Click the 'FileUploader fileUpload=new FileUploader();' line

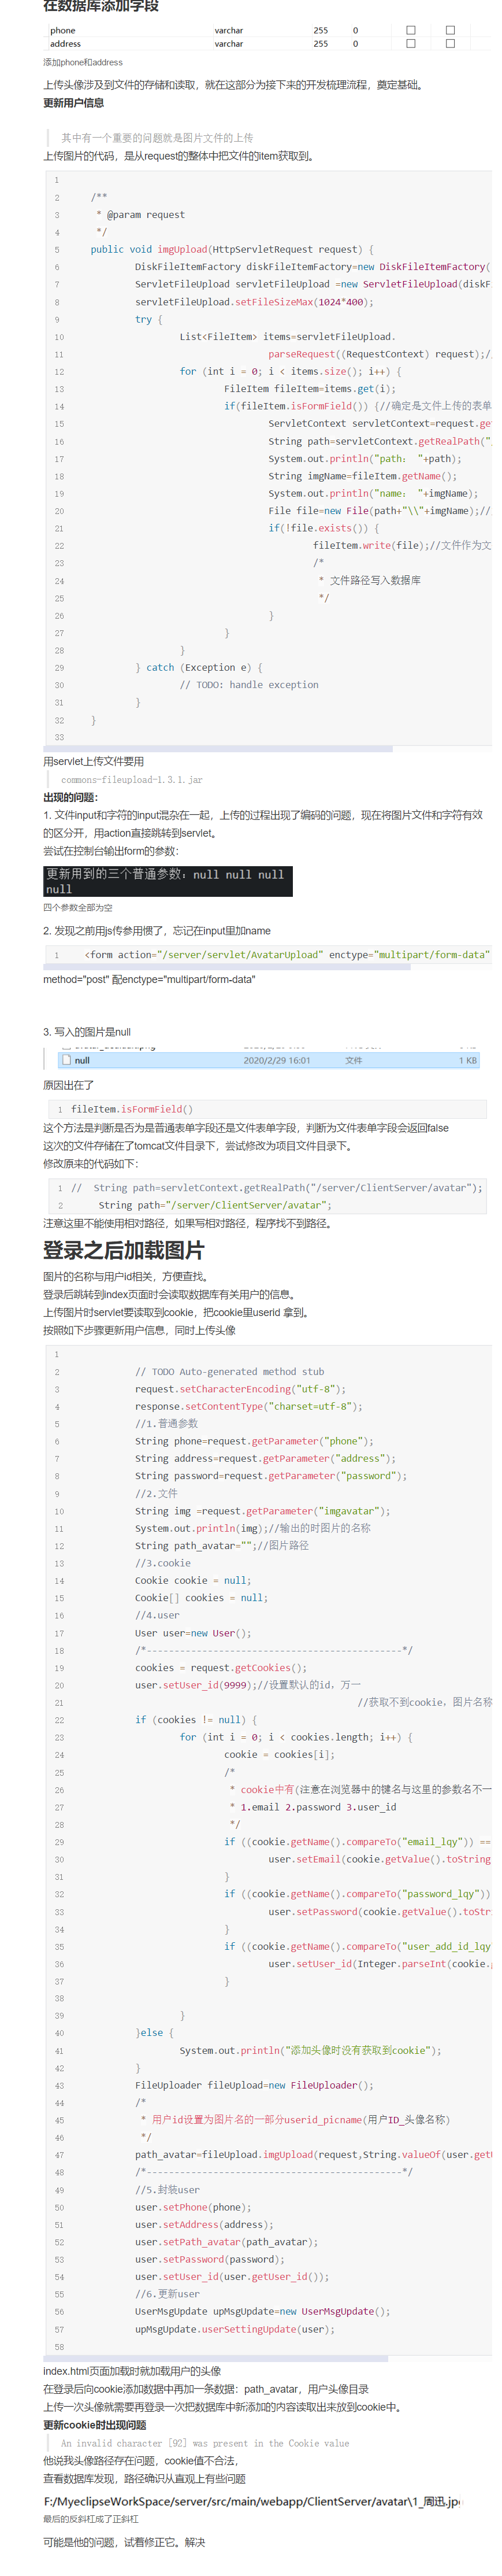coord(254,2085)
